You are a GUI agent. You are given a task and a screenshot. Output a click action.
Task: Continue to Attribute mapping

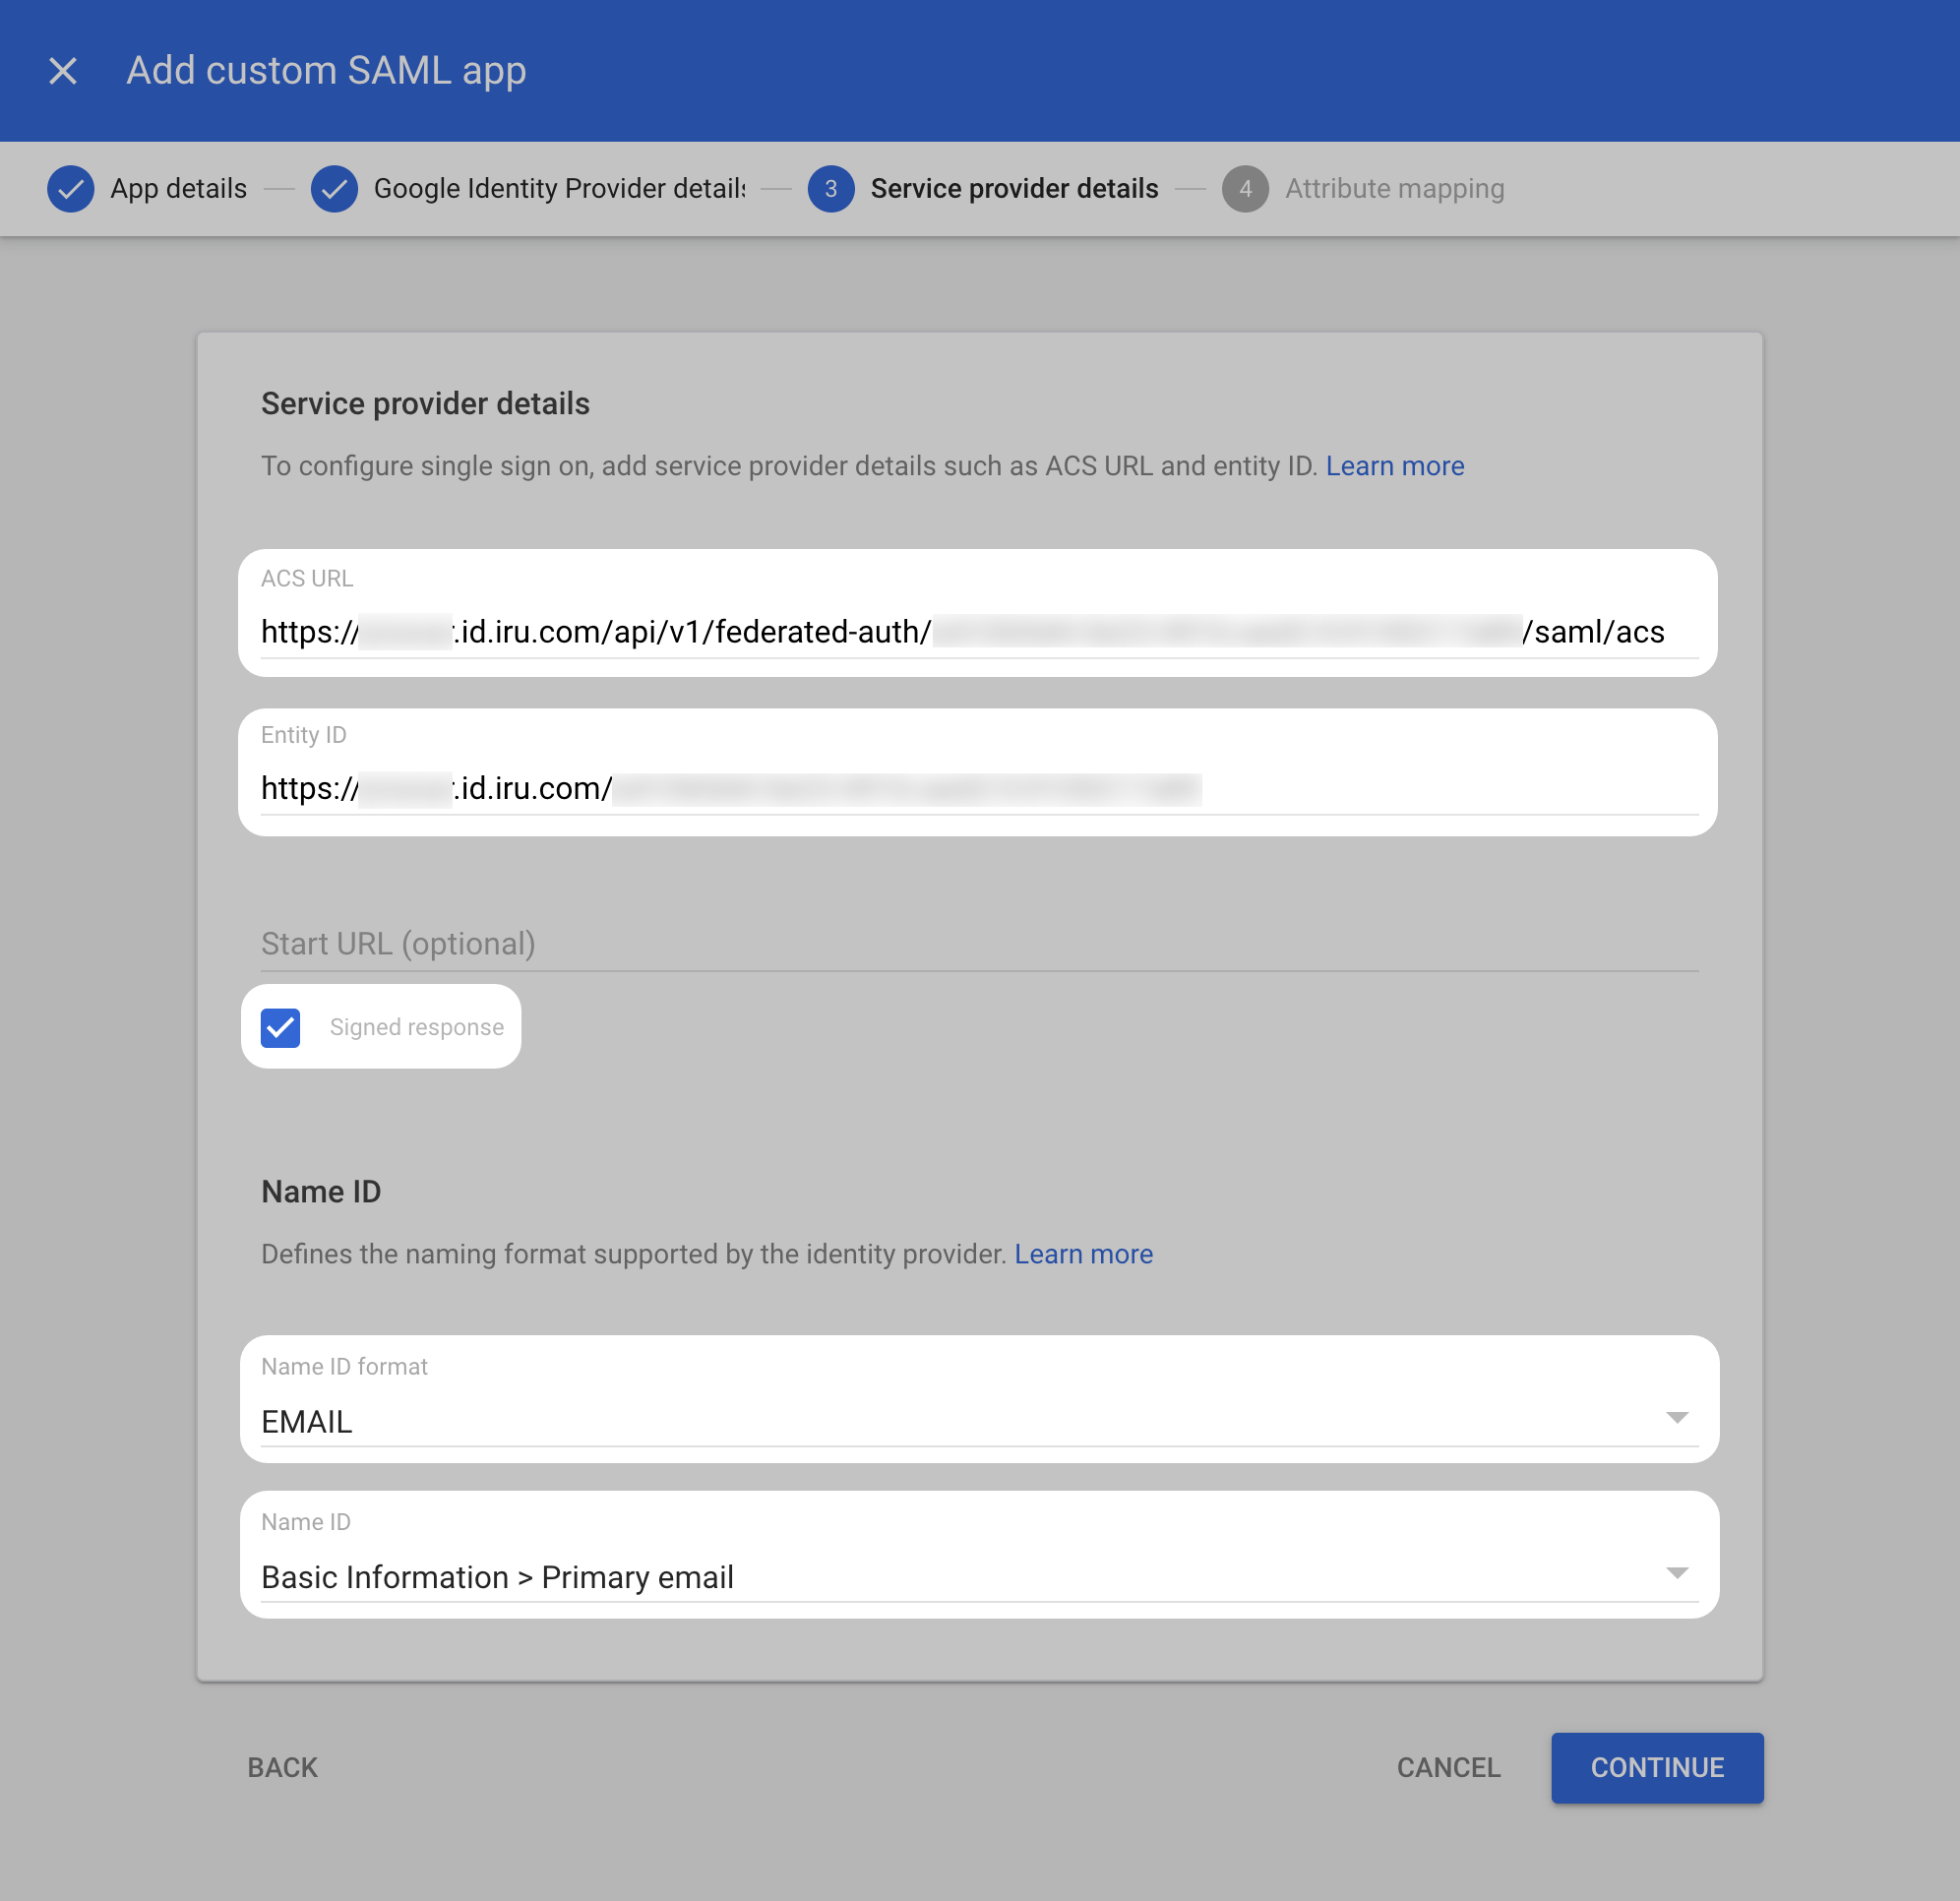tap(1657, 1767)
